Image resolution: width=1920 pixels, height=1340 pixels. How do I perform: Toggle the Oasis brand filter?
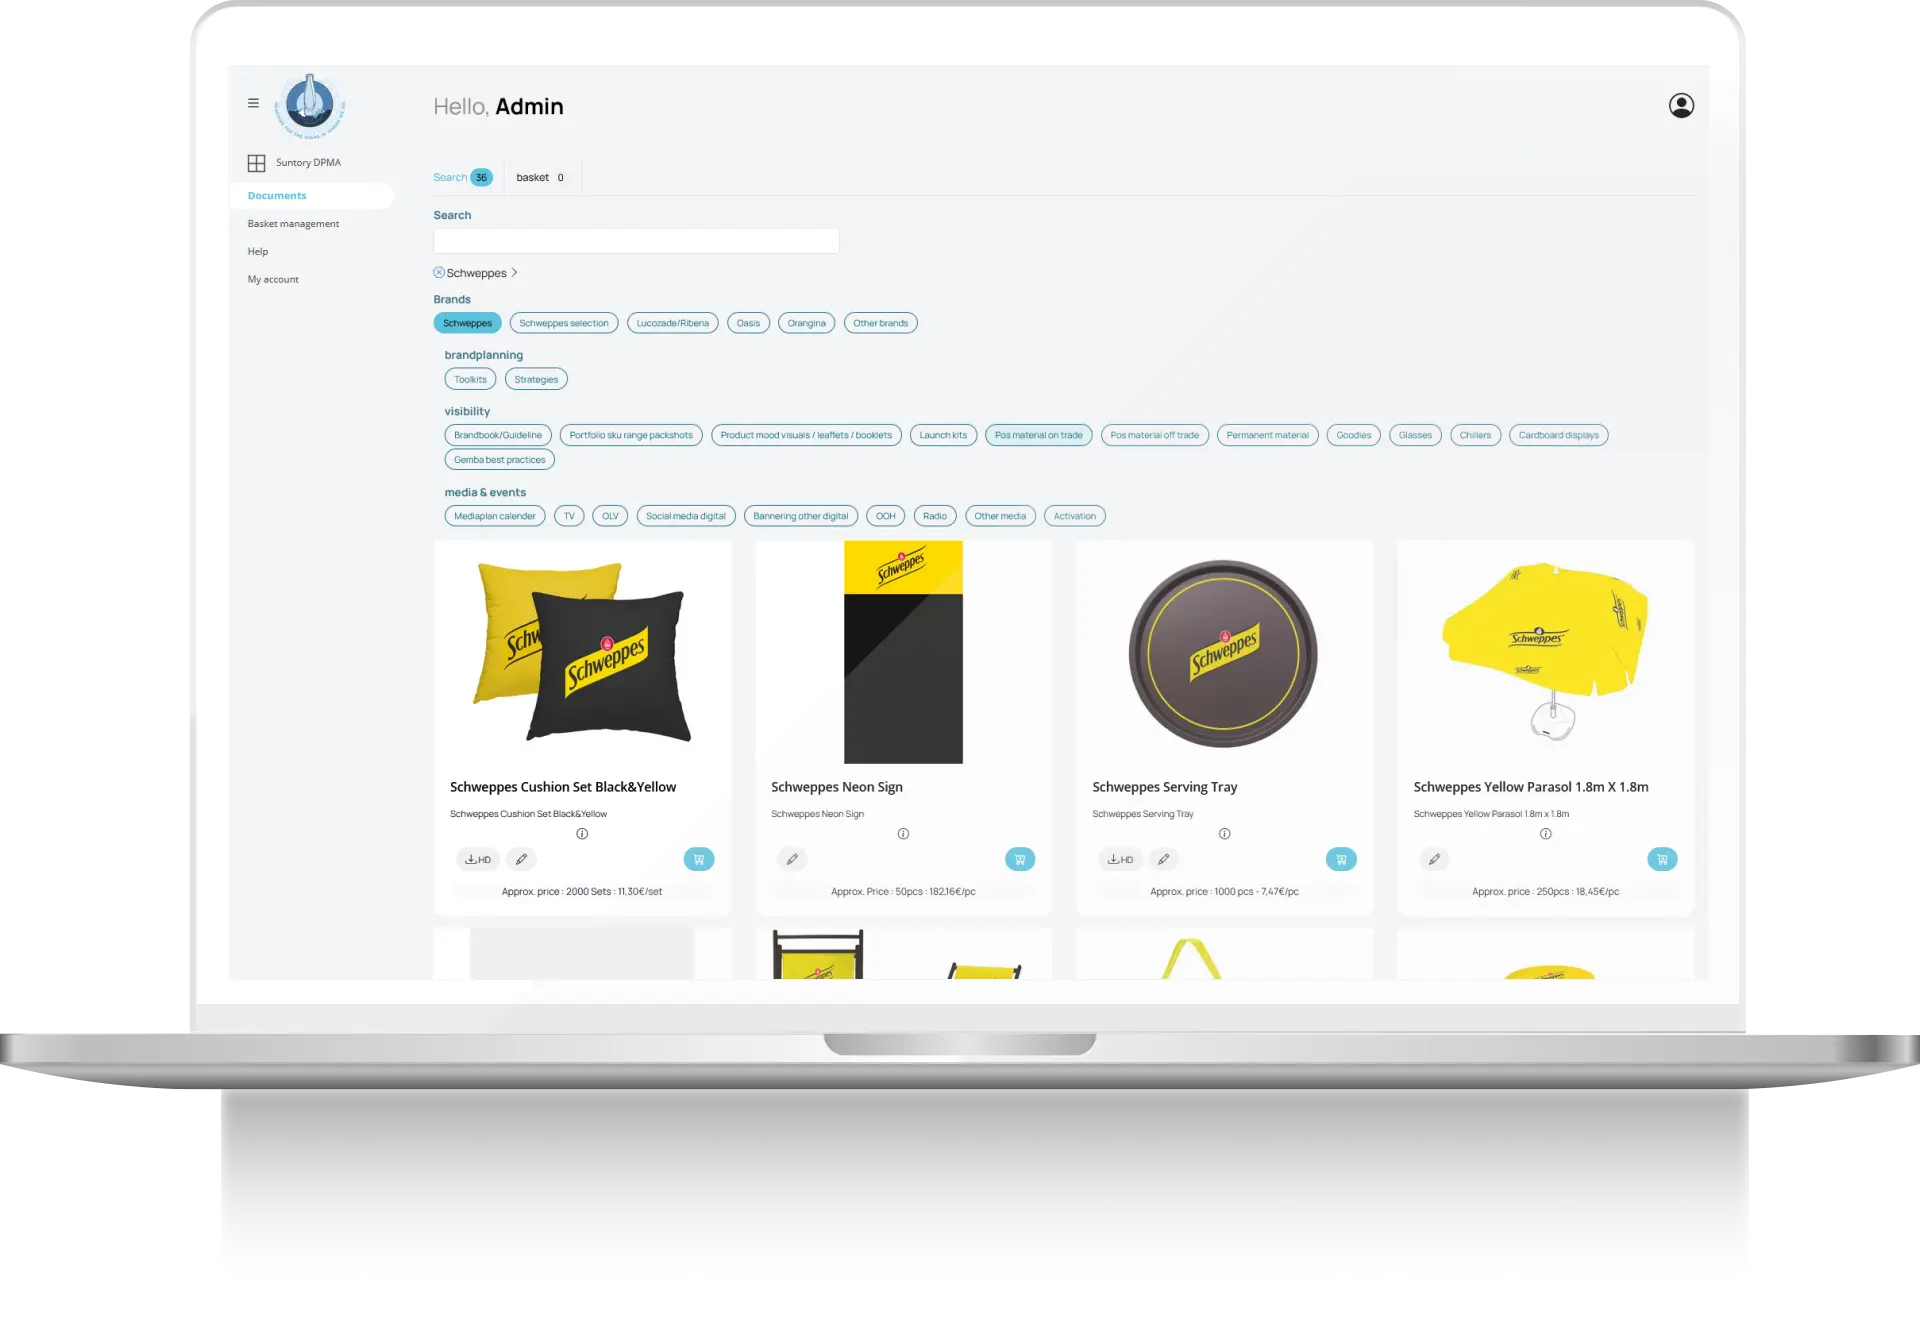tap(748, 323)
